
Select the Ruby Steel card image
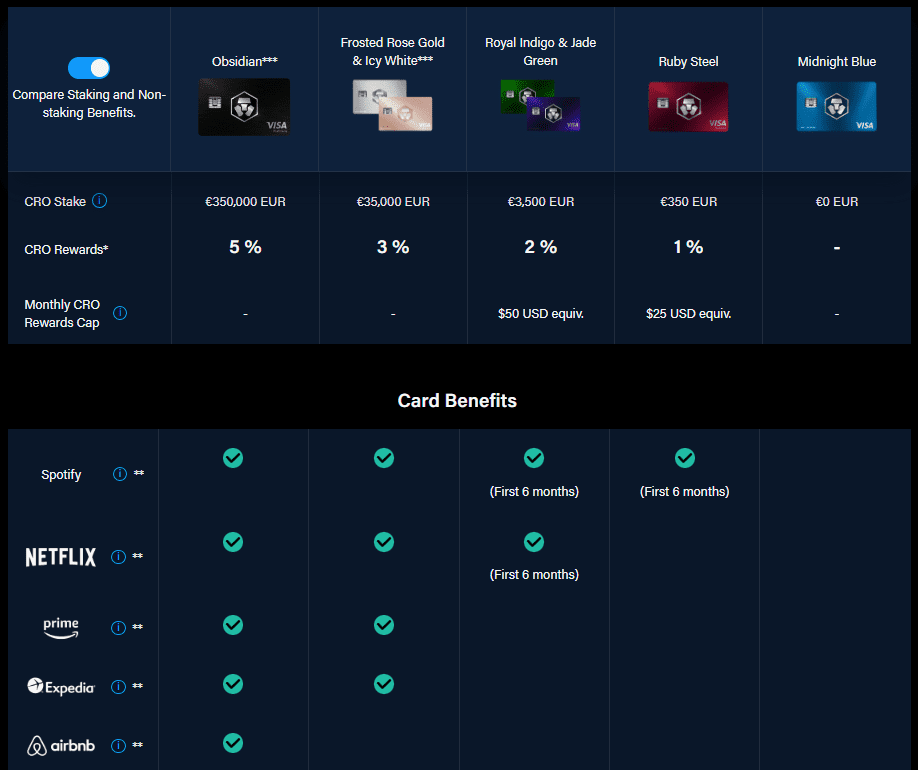[x=688, y=107]
